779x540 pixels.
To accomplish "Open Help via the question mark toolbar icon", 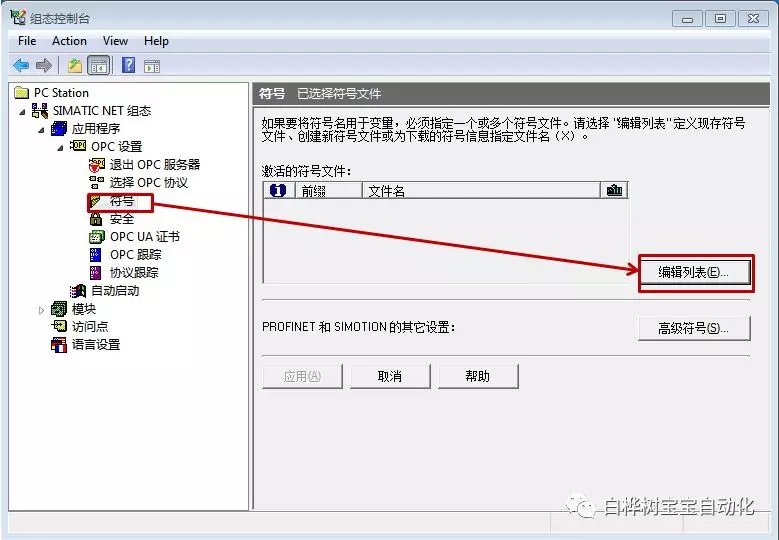I will point(128,66).
